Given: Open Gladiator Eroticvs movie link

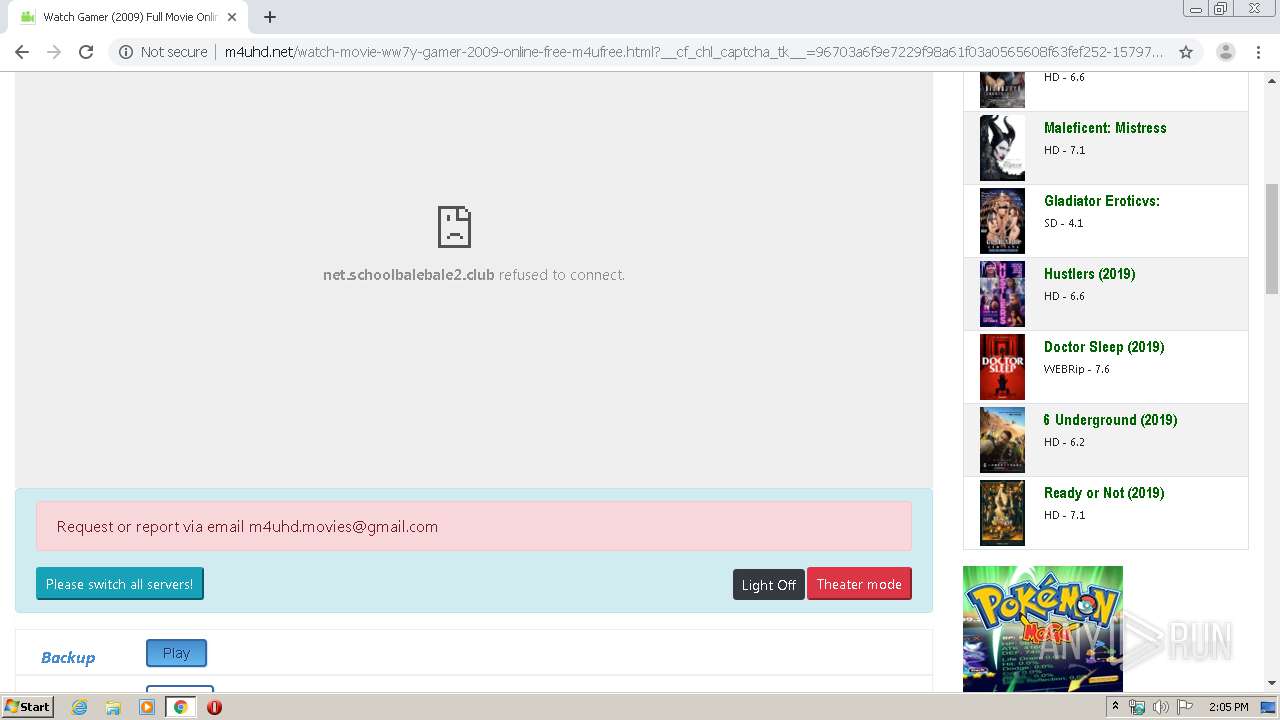Looking at the screenshot, I should (1102, 201).
